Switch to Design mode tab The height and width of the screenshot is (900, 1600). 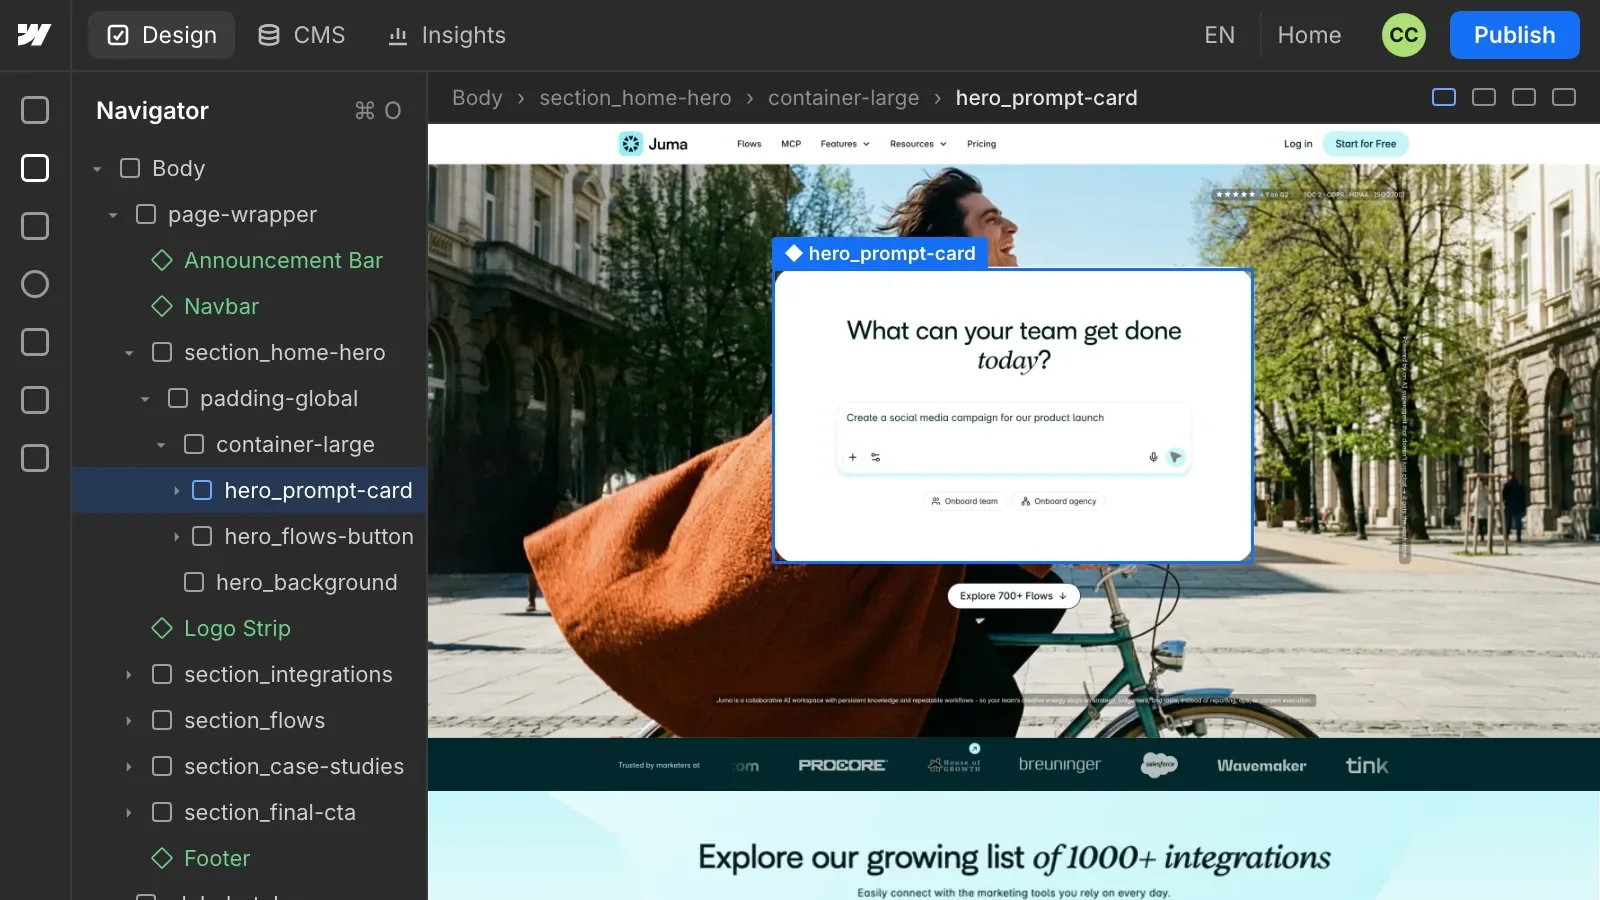161,35
